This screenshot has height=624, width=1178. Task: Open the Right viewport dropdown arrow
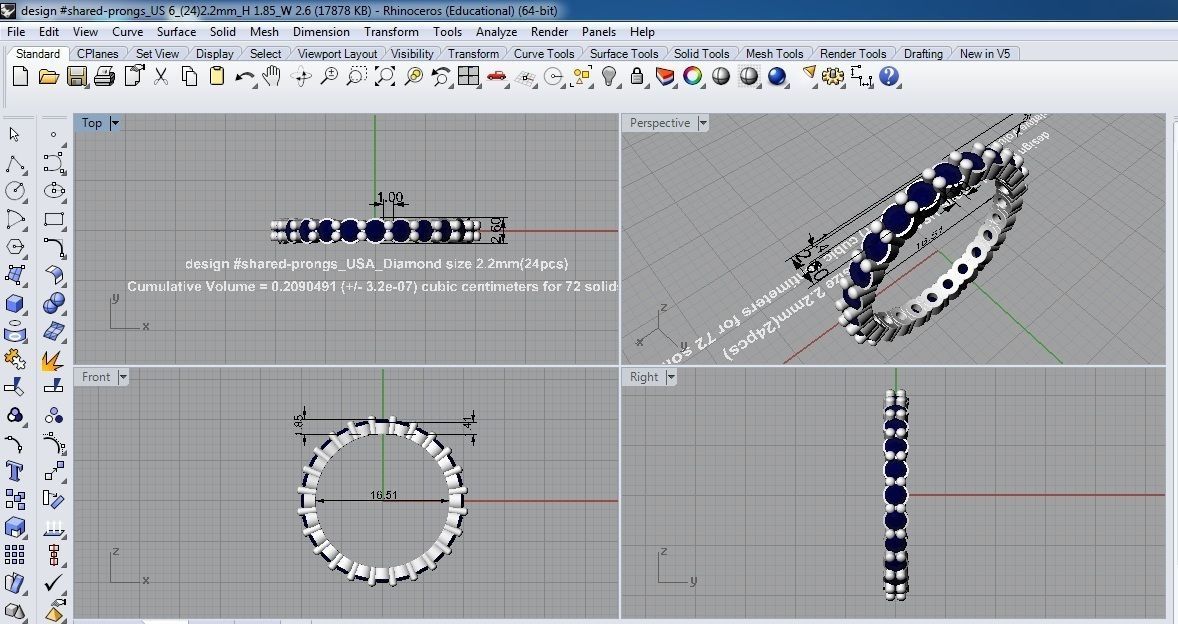click(671, 377)
